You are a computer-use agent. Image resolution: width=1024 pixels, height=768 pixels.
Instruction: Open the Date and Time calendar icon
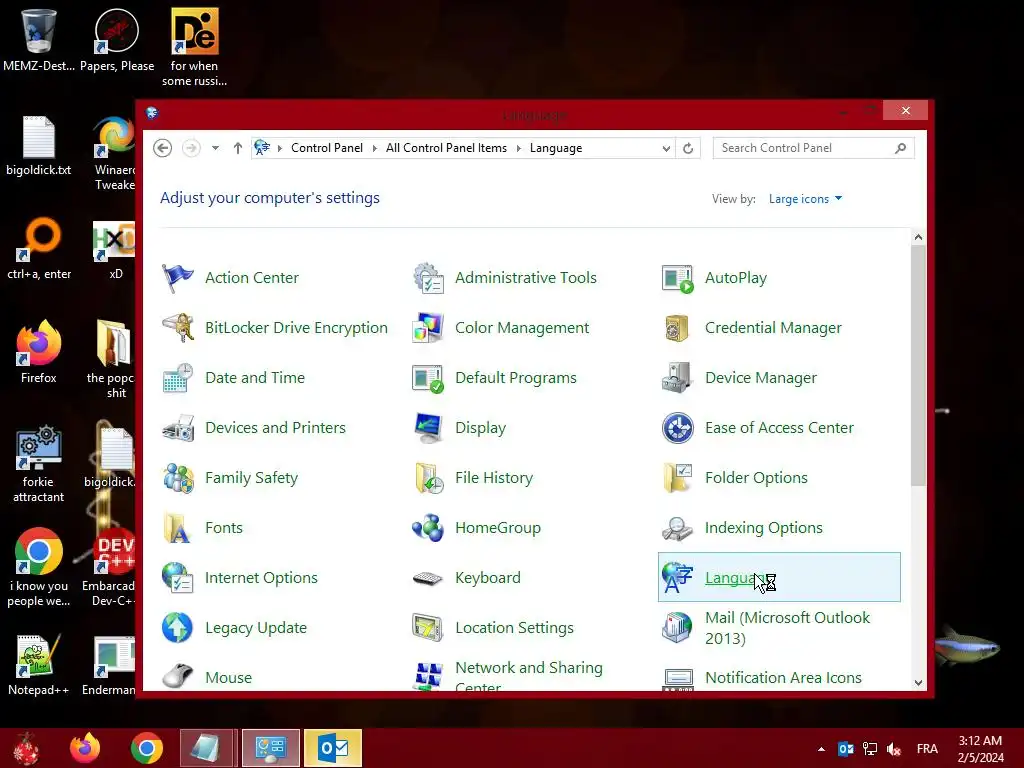click(x=178, y=378)
